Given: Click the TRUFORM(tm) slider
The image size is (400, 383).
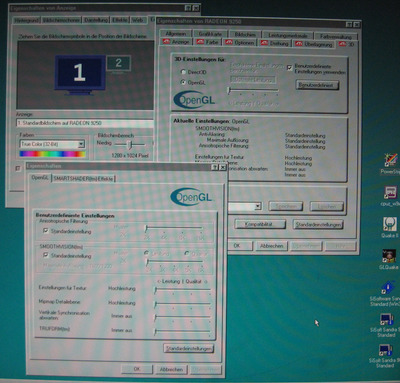Looking at the screenshot, I should [x=182, y=332].
